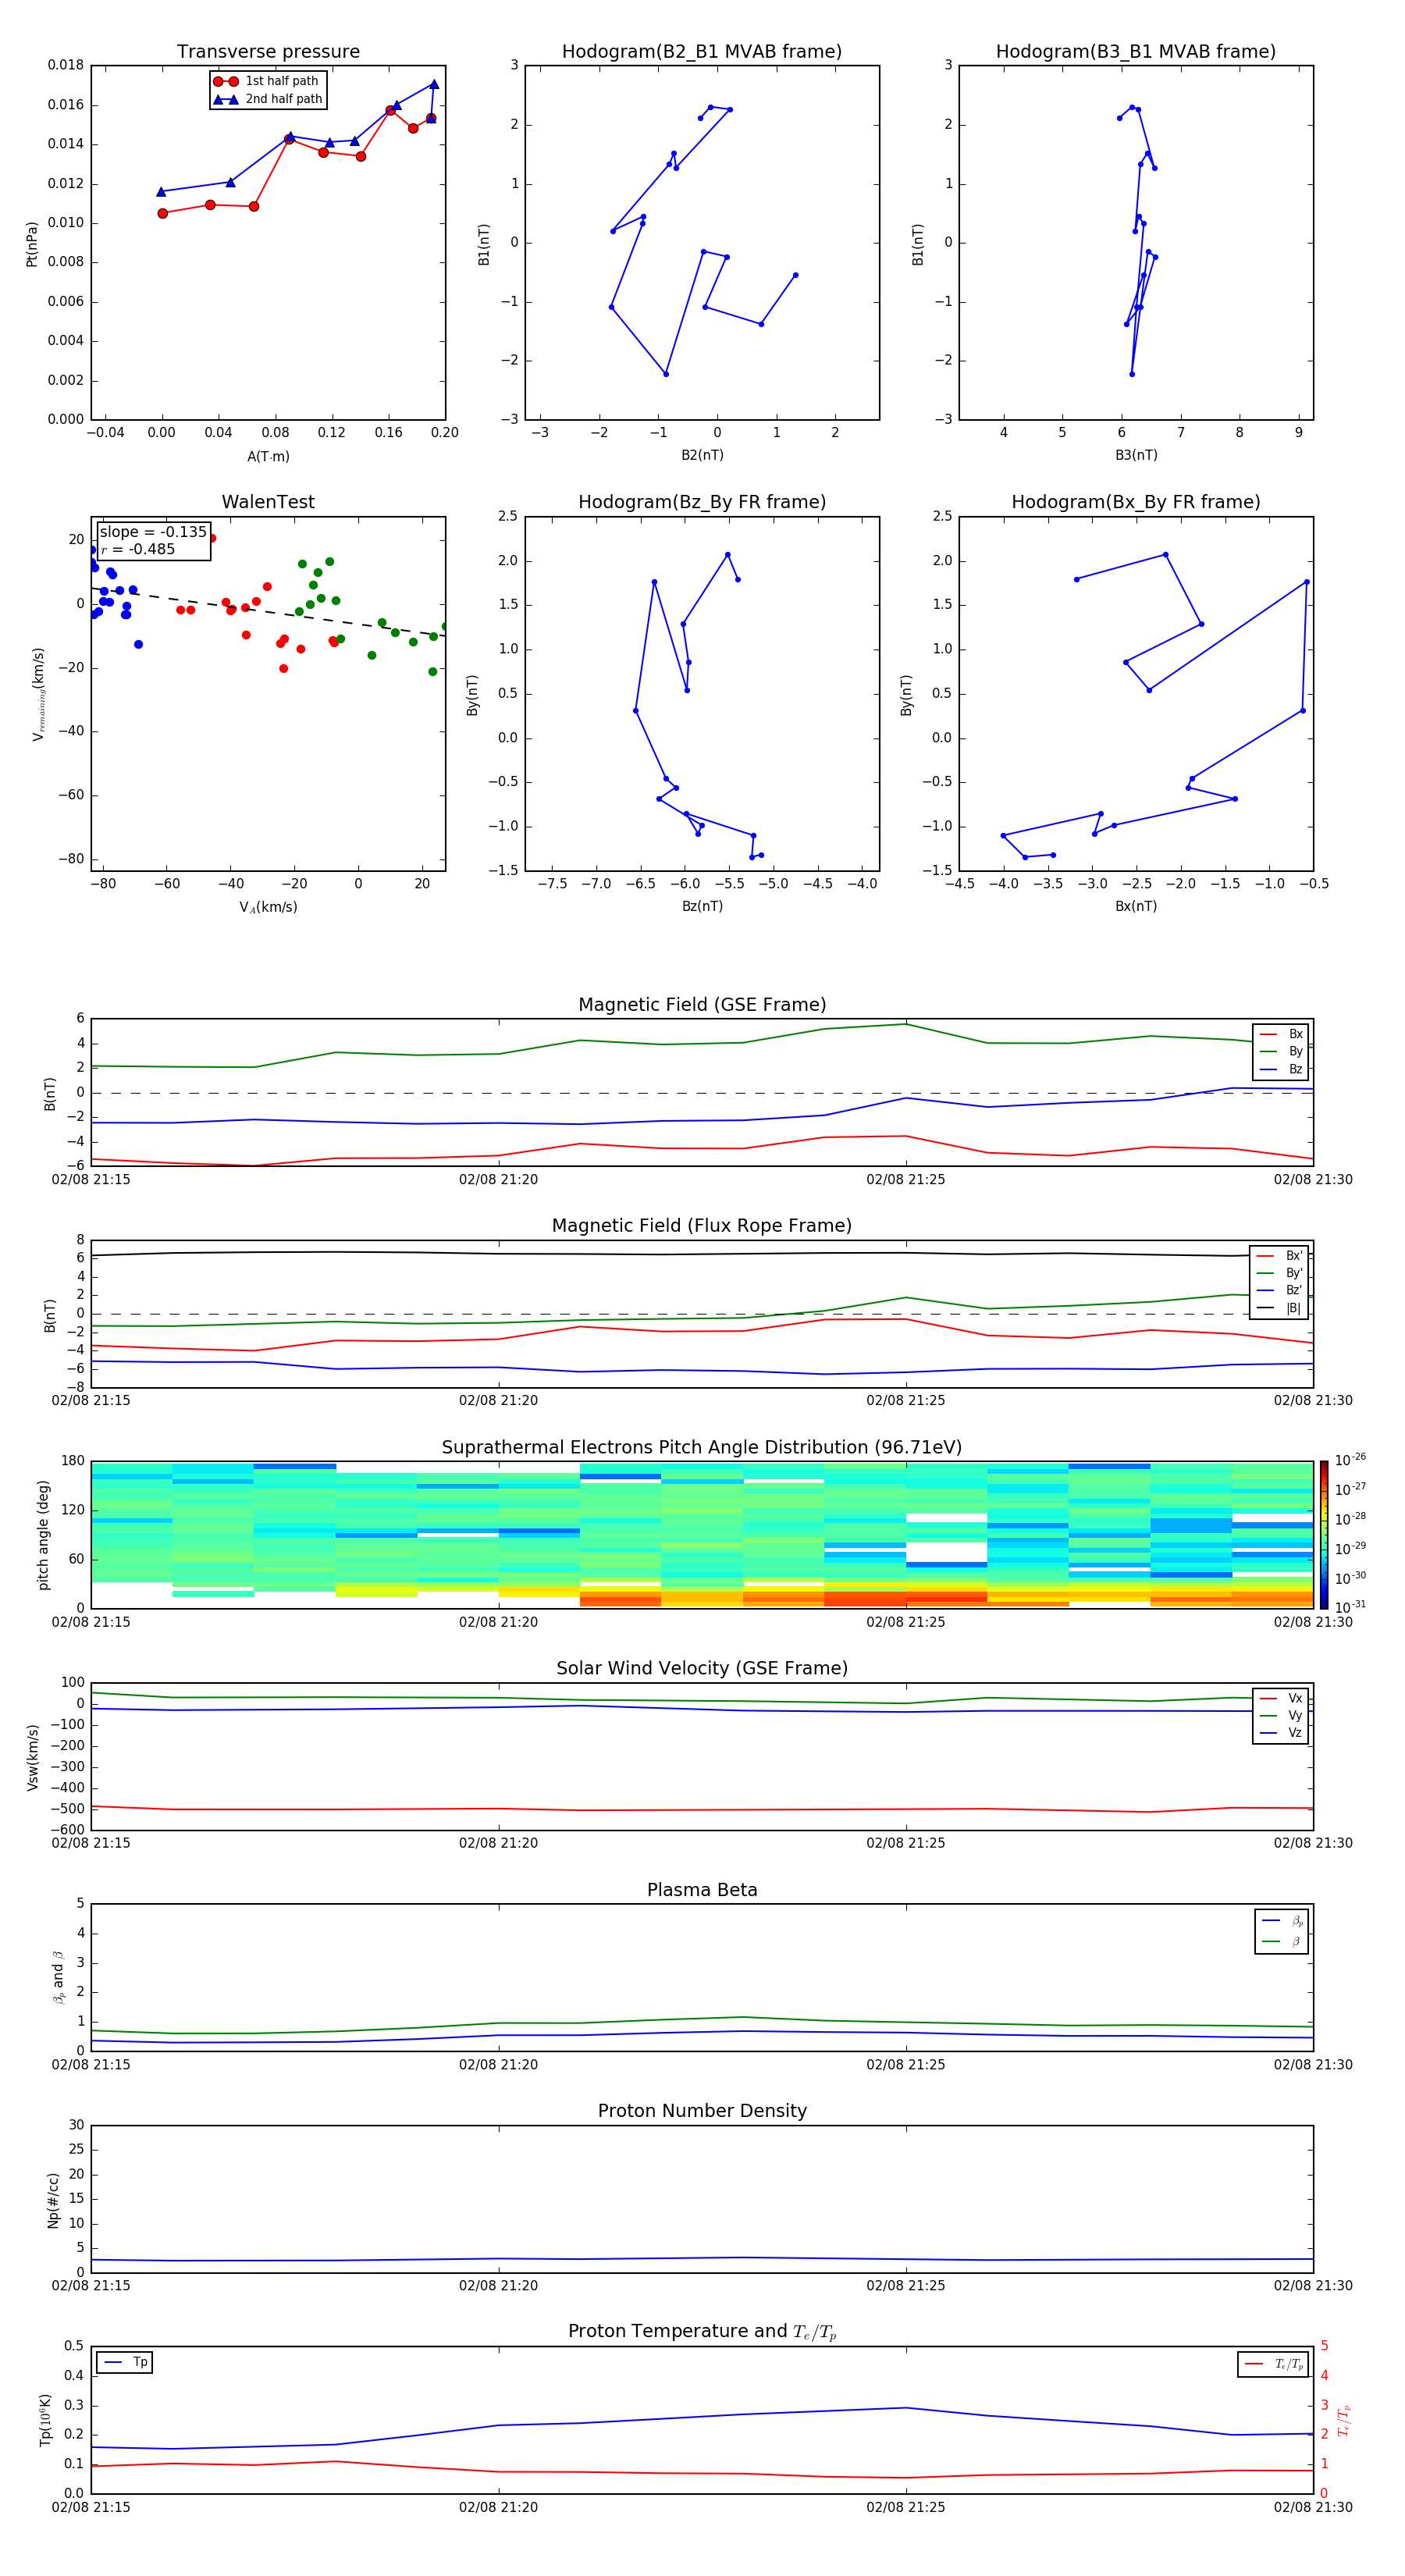Select the 'r = -0.485' annotation
Viewport: 1405px width, 2576px height.
pos(138,549)
